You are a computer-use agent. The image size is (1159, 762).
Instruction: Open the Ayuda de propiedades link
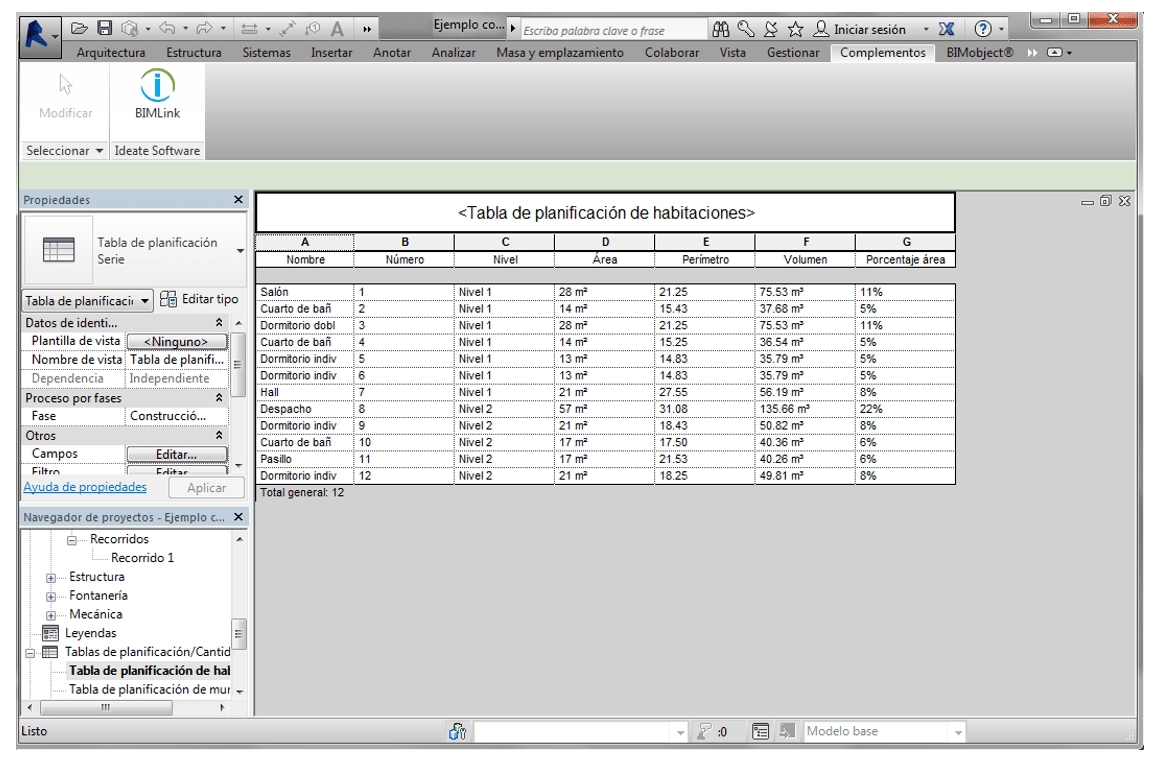(85, 487)
